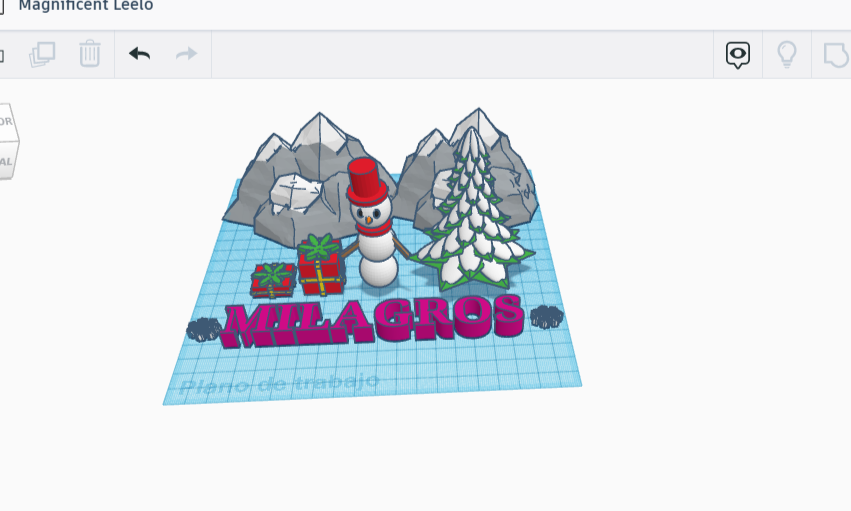
Task: Select the snowman with red top hat
Action: click(374, 222)
